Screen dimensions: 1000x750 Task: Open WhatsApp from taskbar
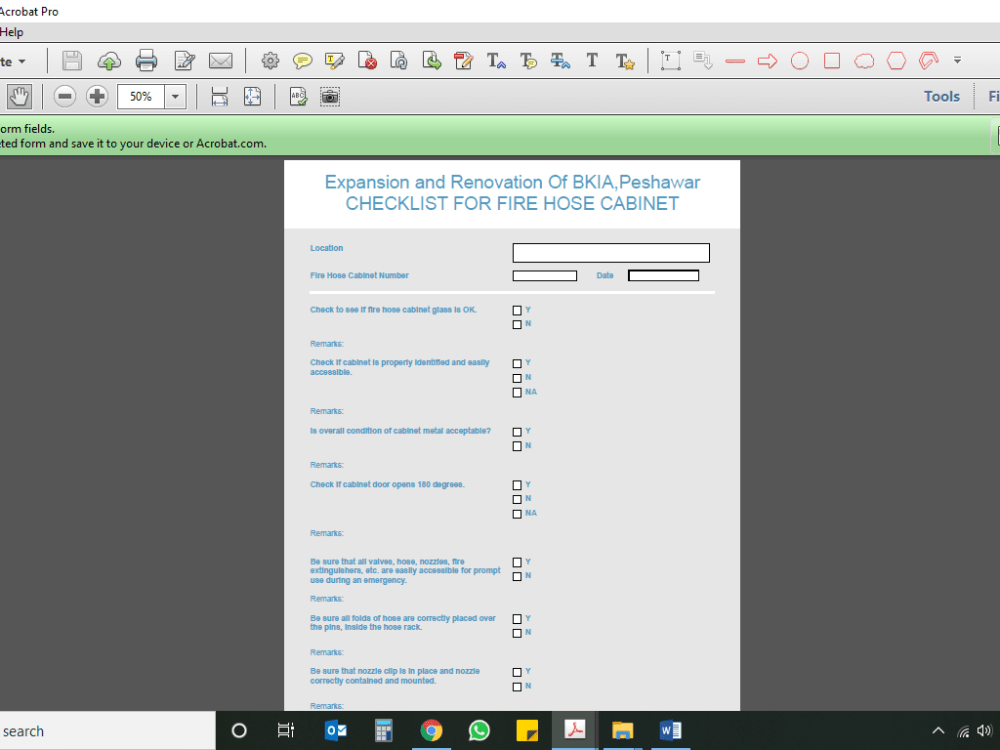479,730
